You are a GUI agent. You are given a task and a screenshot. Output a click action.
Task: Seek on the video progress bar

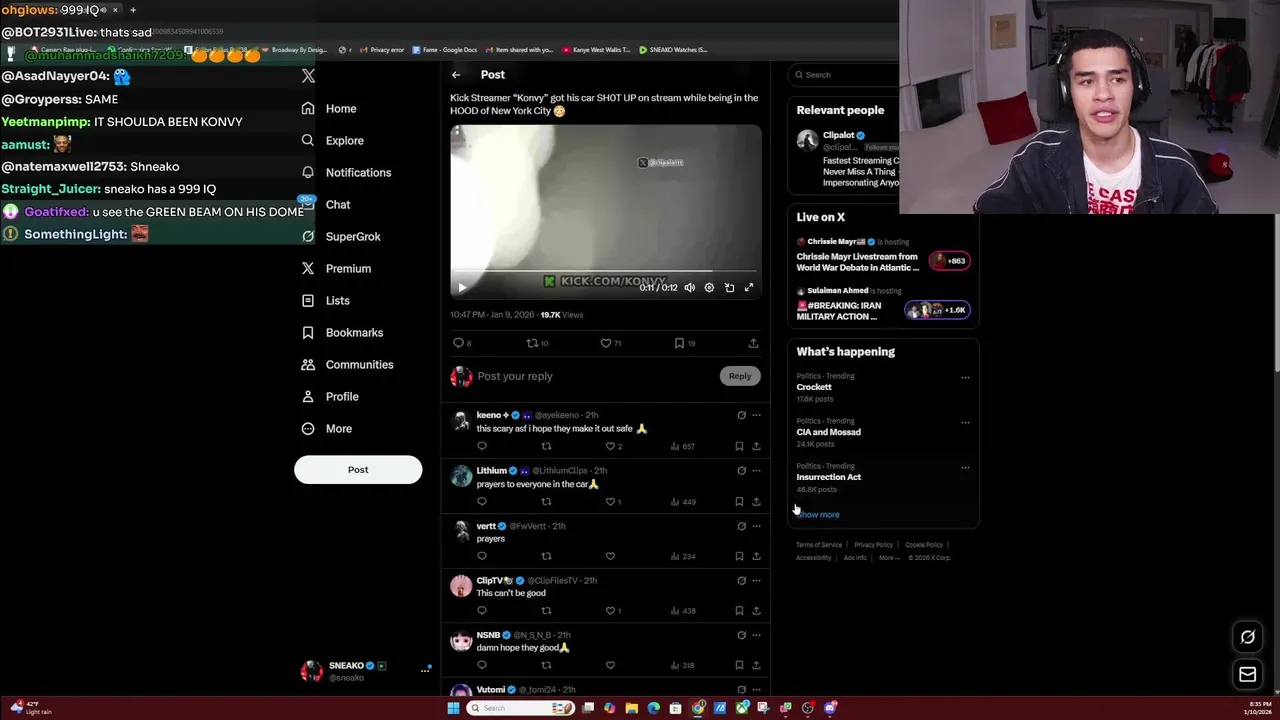tap(605, 271)
